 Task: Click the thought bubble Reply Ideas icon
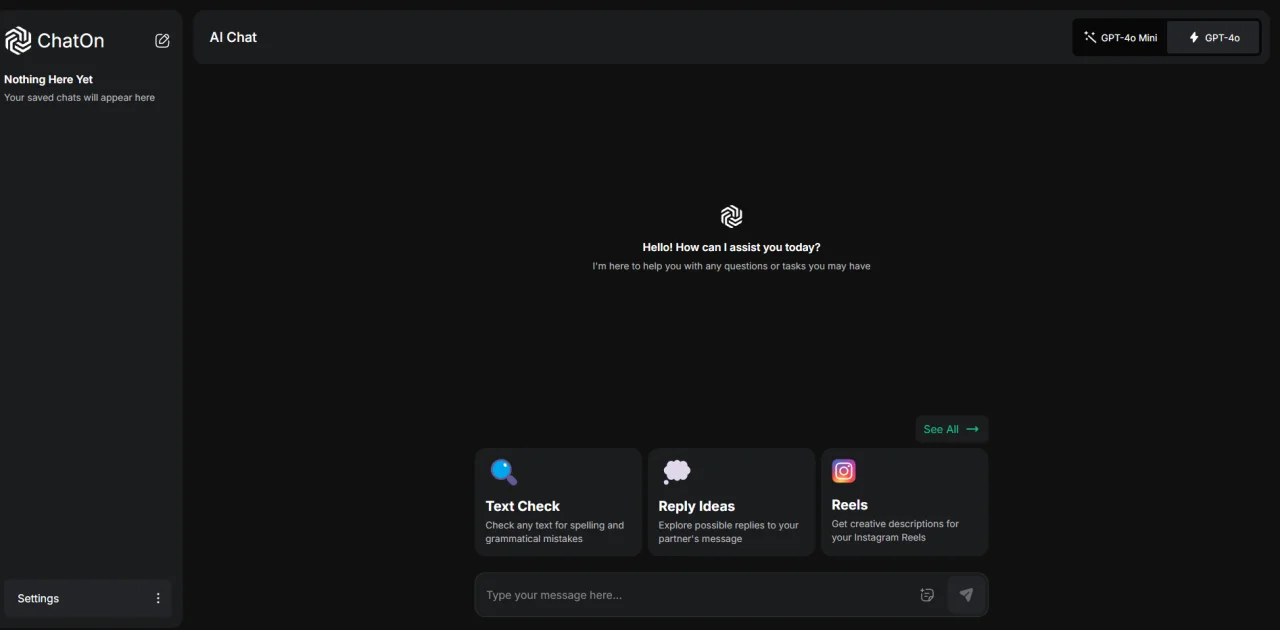point(677,472)
